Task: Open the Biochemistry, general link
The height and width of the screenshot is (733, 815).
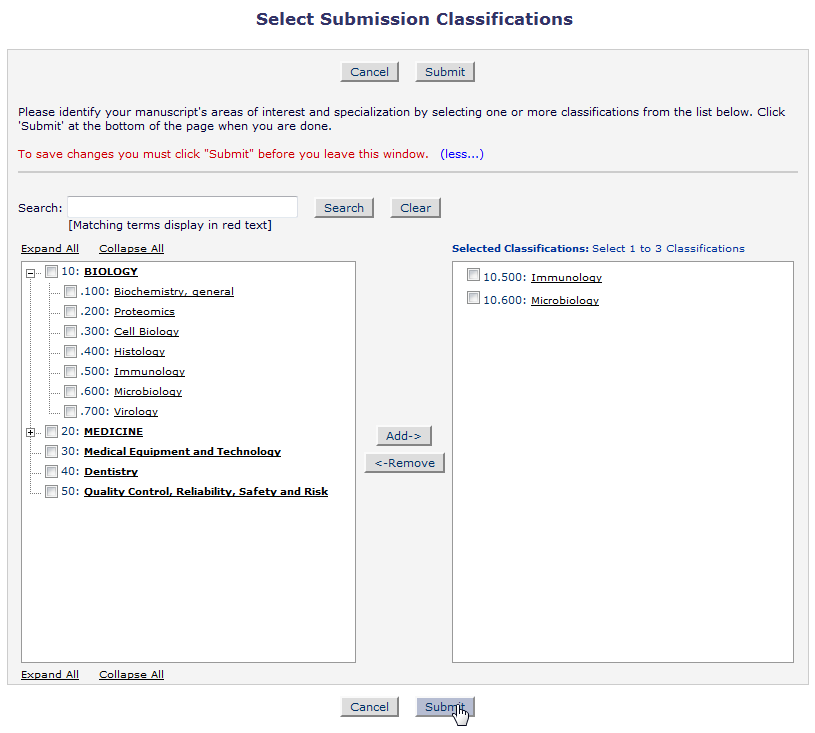Action: (174, 292)
